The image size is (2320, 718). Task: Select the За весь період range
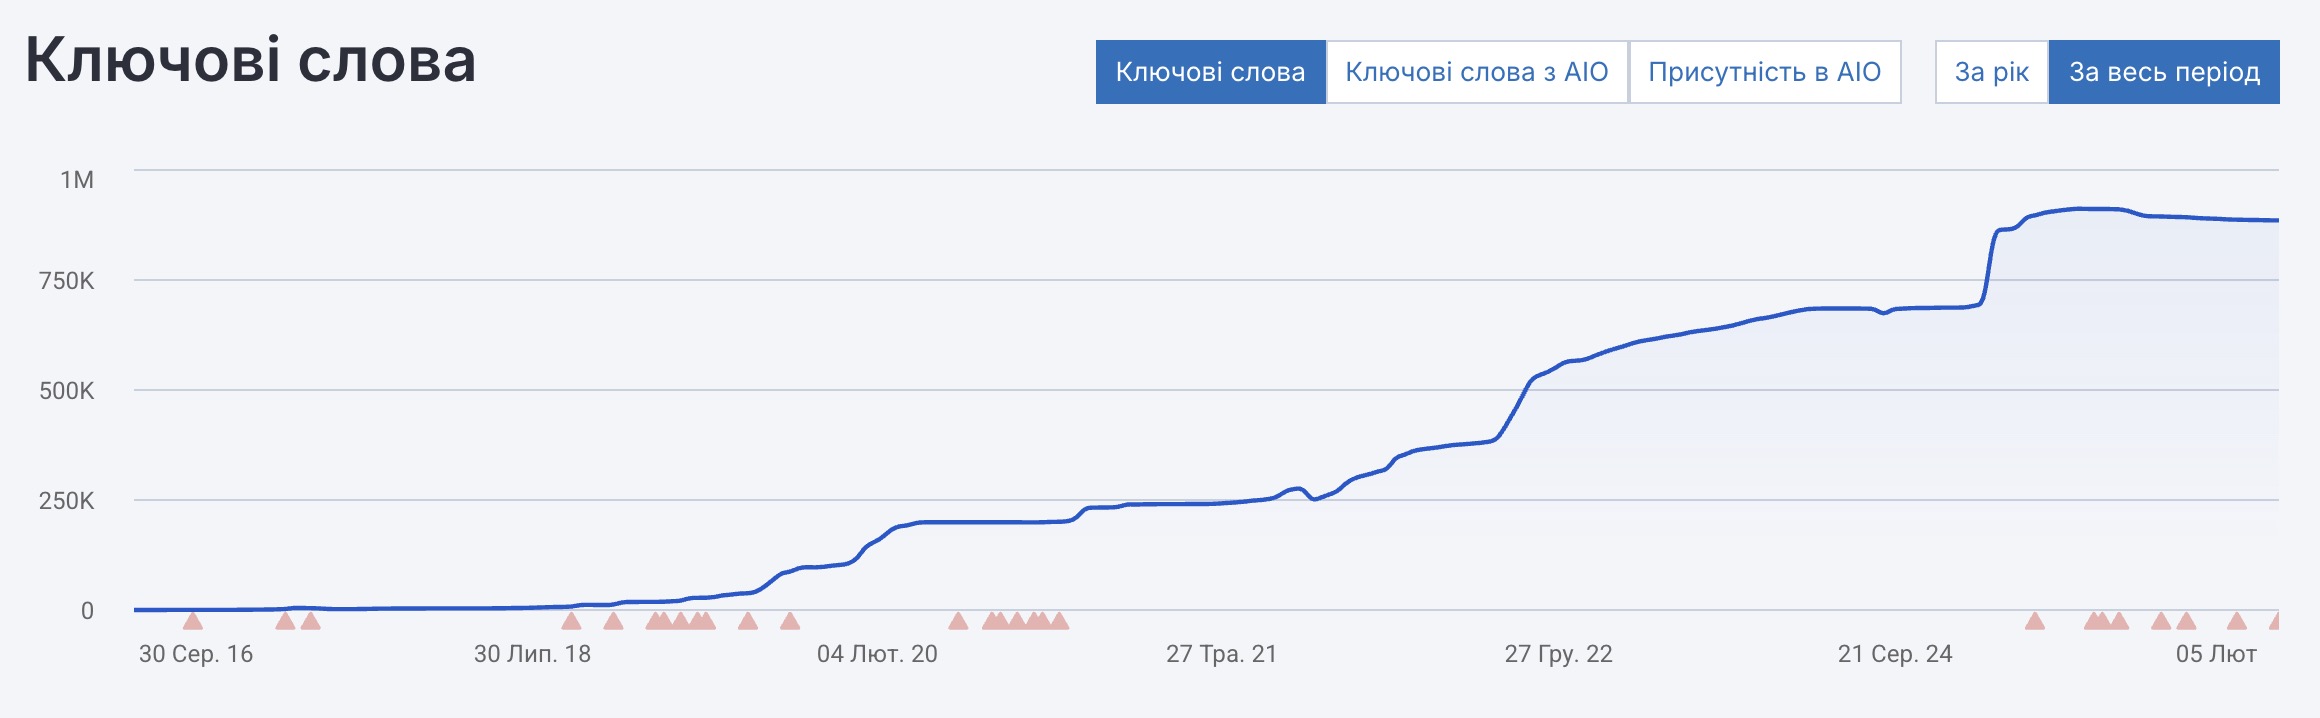(2164, 72)
